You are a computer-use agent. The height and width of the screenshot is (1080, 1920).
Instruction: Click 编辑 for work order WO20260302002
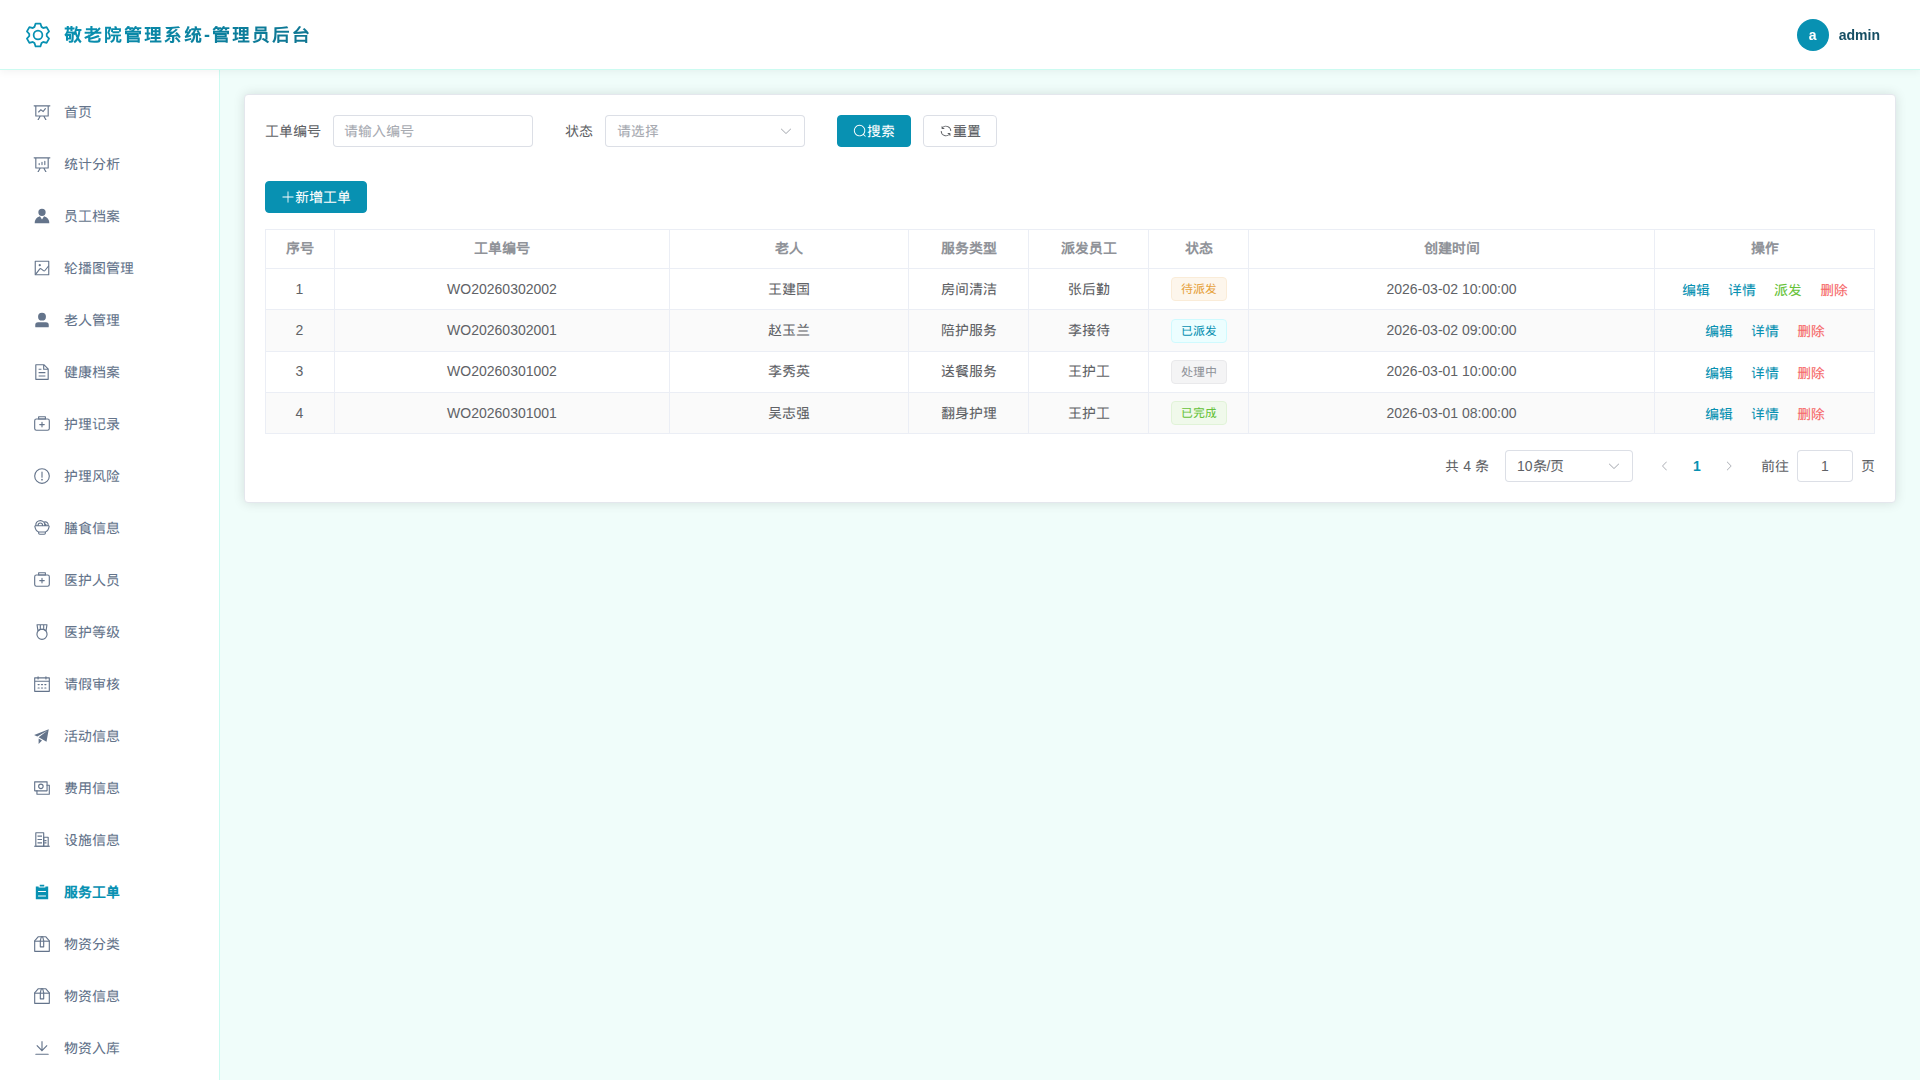pos(1695,290)
